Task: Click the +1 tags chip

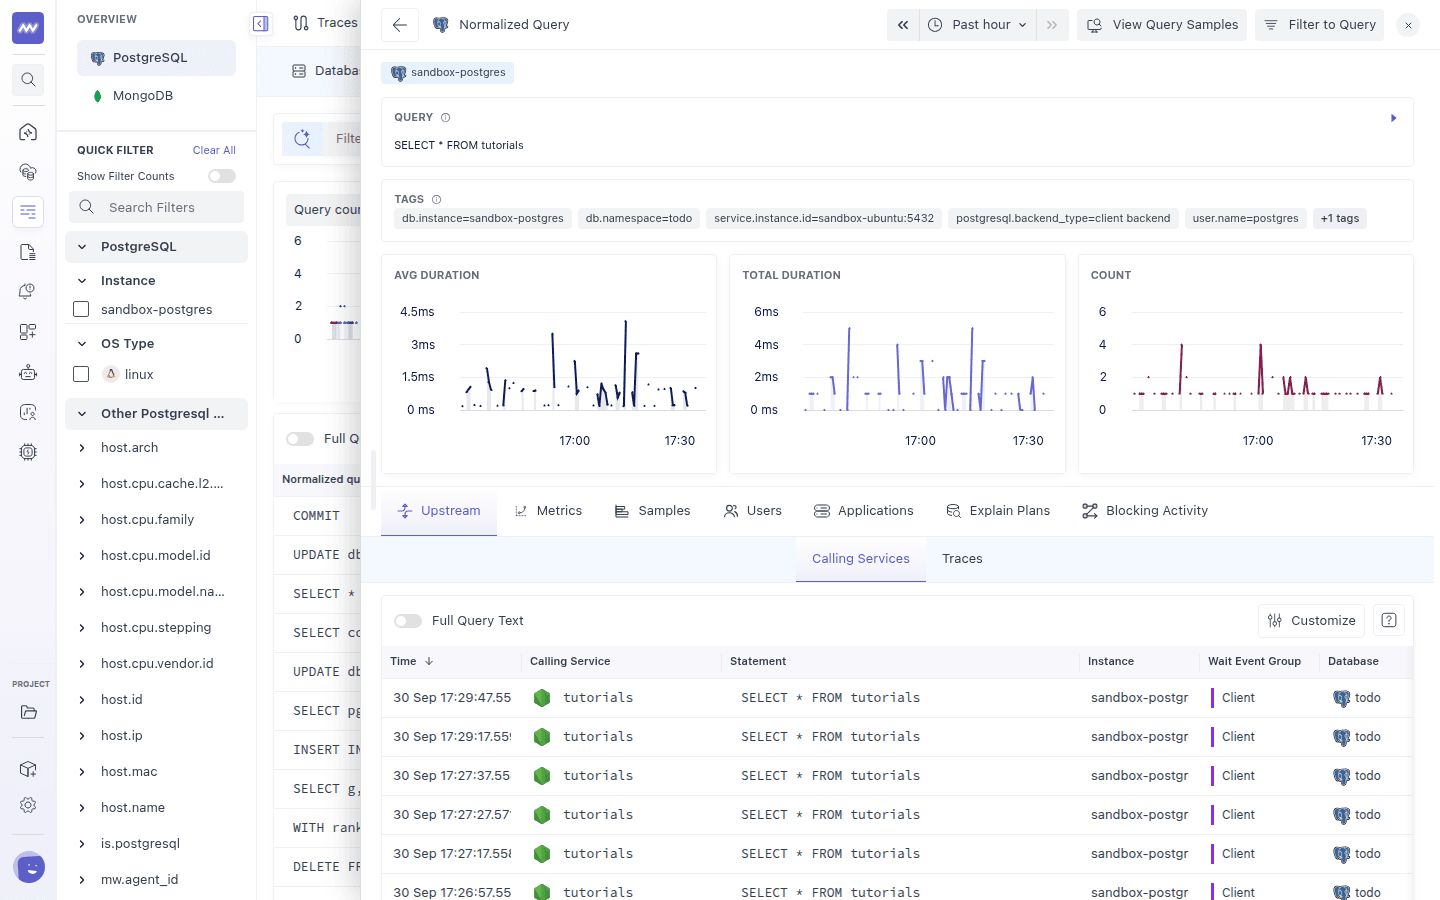Action: click(x=1340, y=219)
